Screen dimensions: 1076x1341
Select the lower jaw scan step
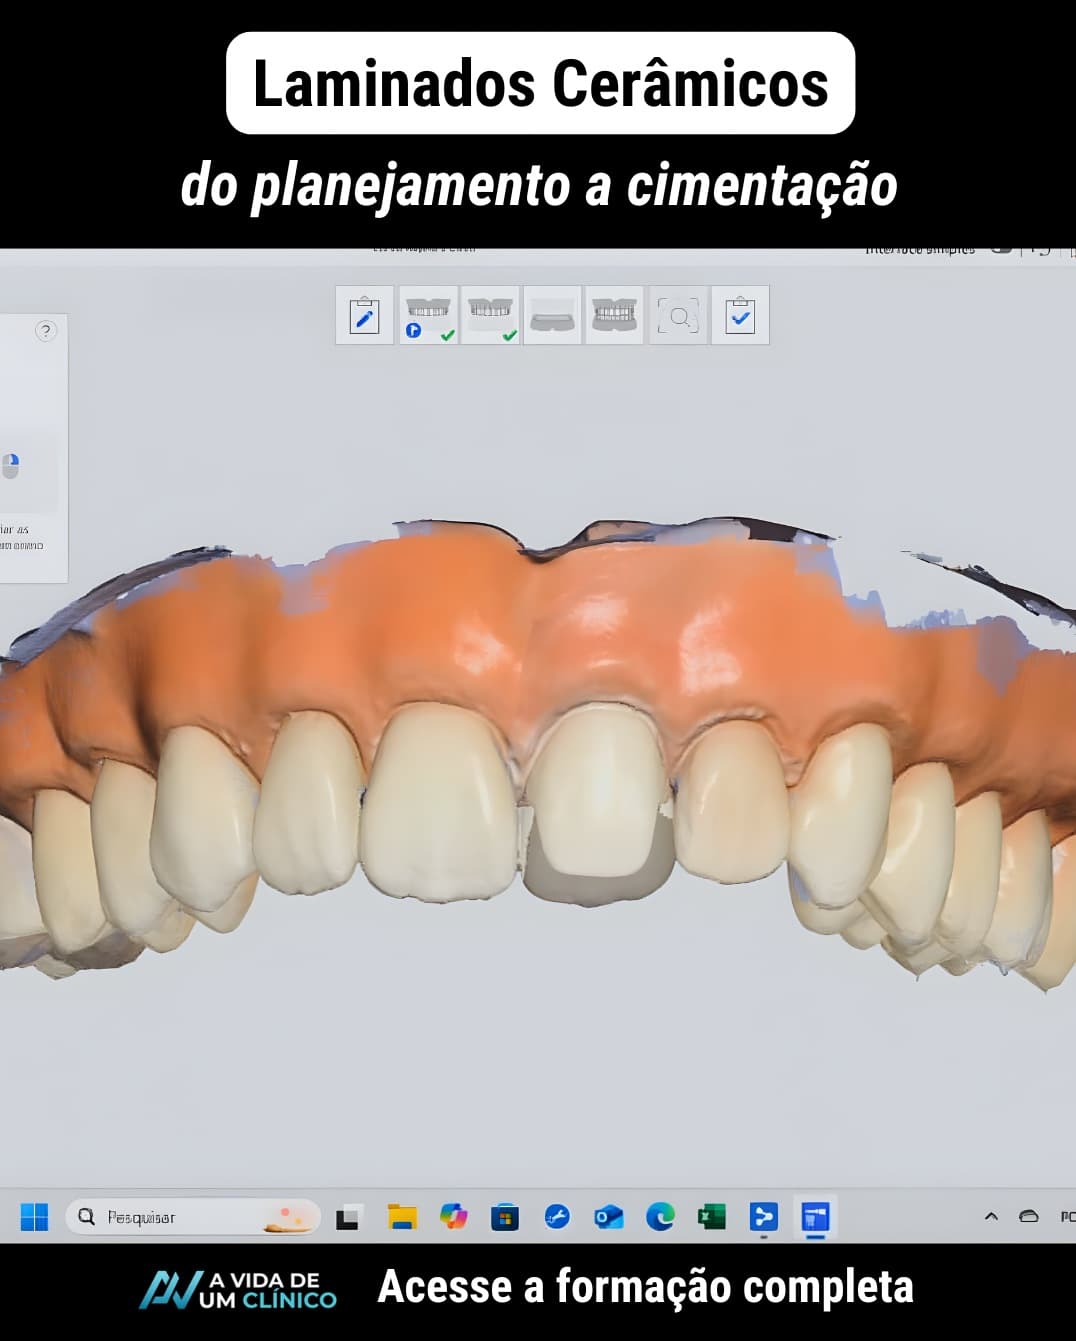tap(552, 316)
